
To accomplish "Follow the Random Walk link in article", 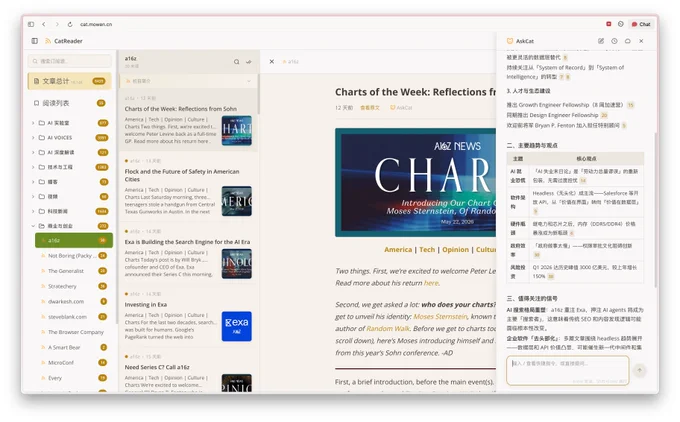I will 388,329.
